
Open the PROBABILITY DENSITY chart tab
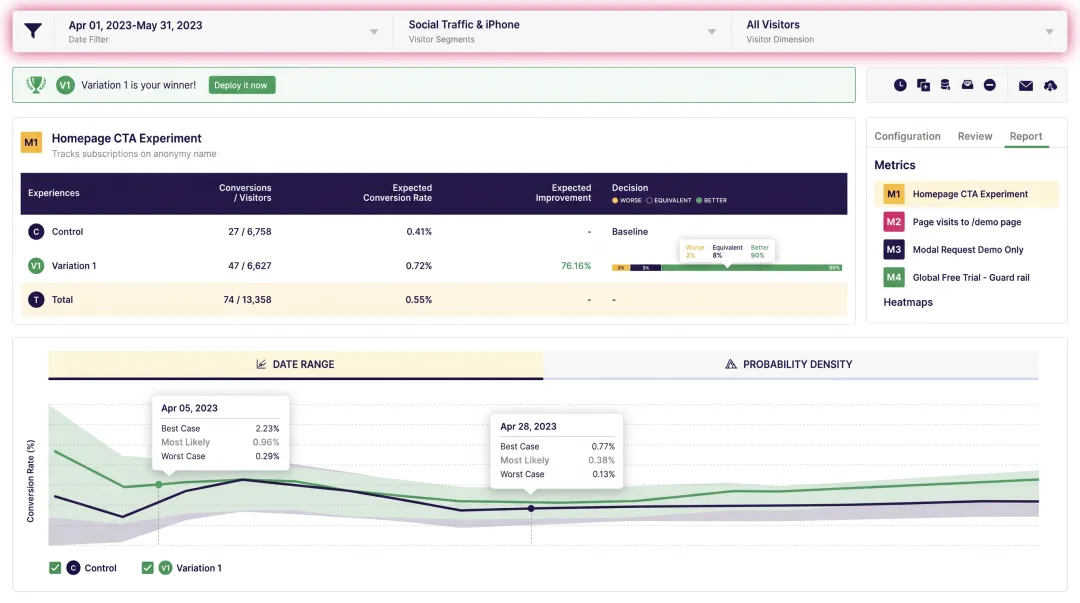tap(790, 364)
